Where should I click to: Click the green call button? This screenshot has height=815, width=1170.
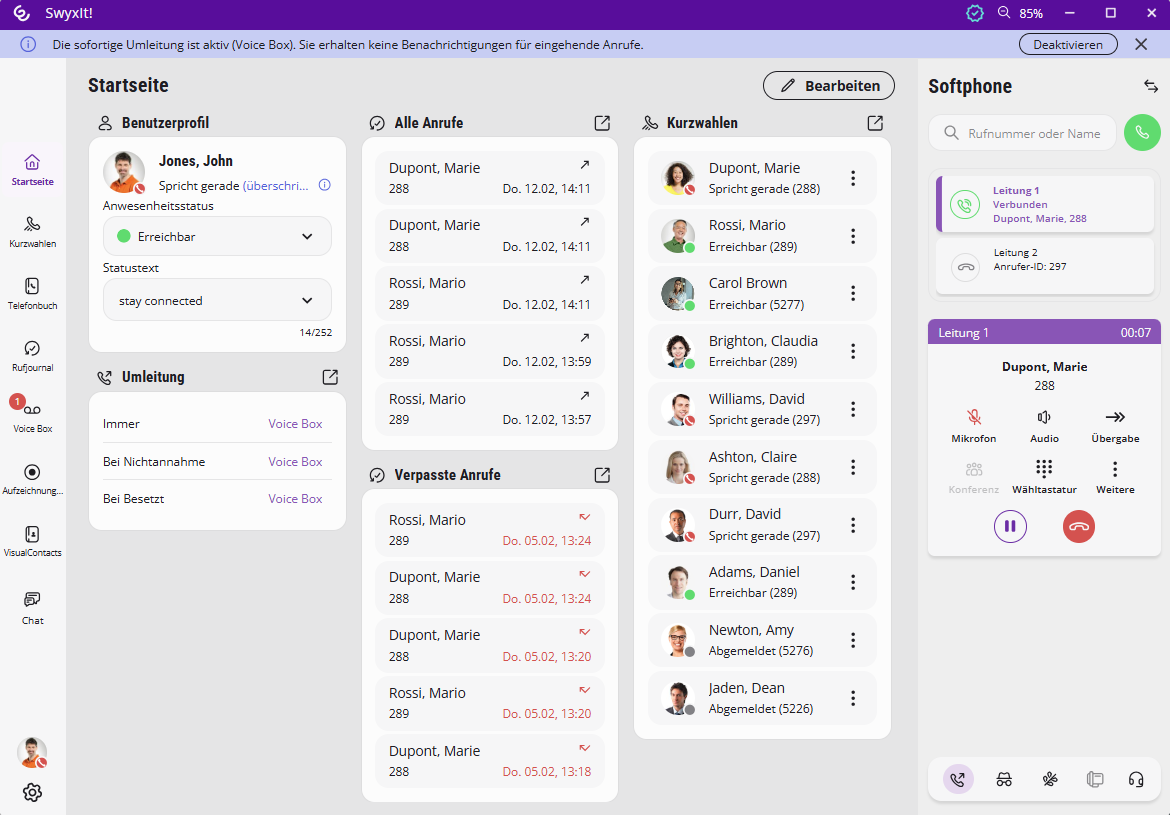(x=1142, y=133)
